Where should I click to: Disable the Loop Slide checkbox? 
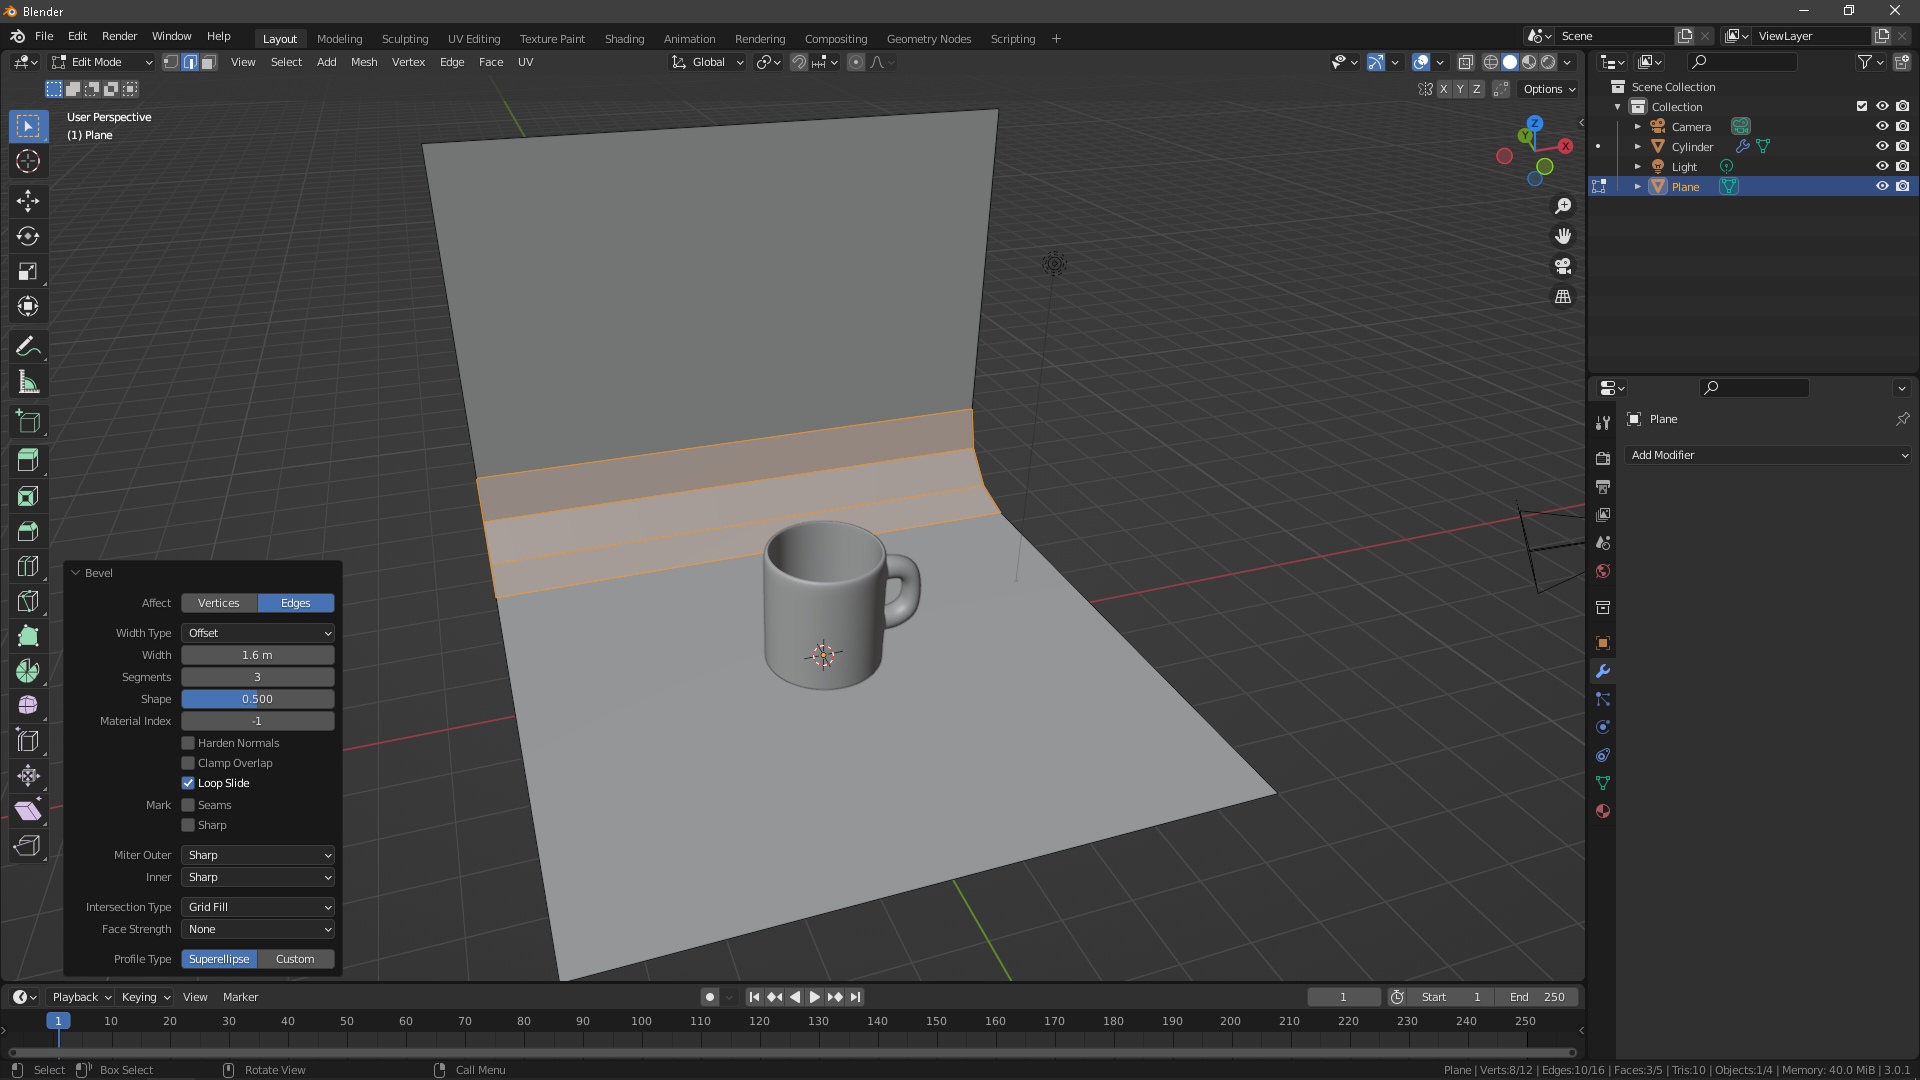(x=188, y=783)
